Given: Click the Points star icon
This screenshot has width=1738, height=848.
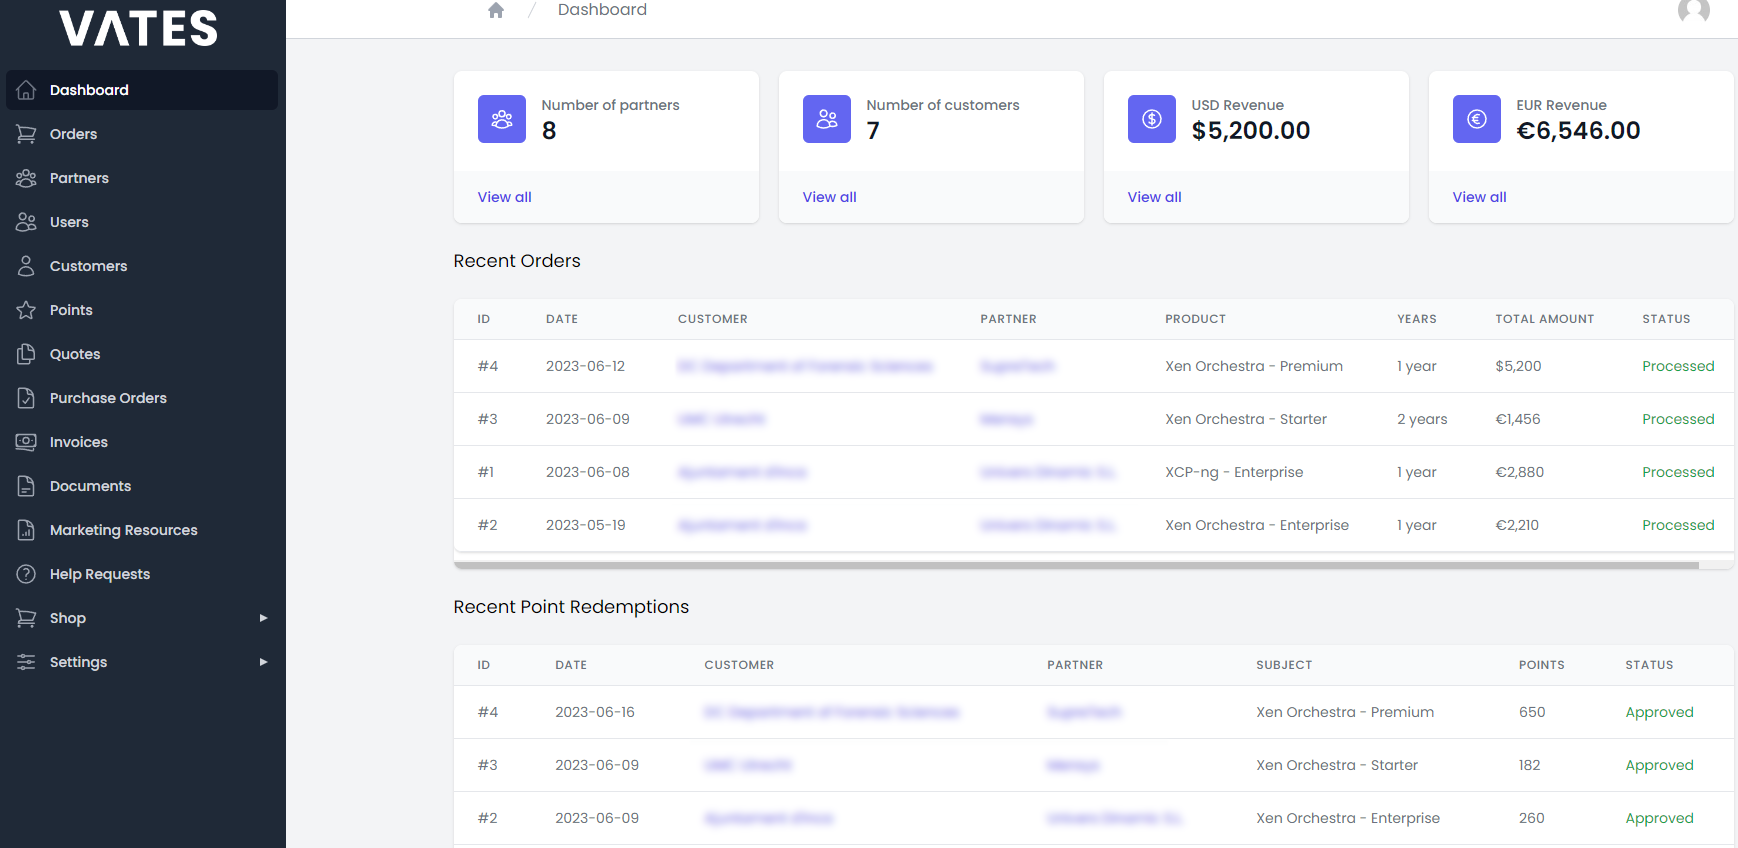Looking at the screenshot, I should (26, 310).
